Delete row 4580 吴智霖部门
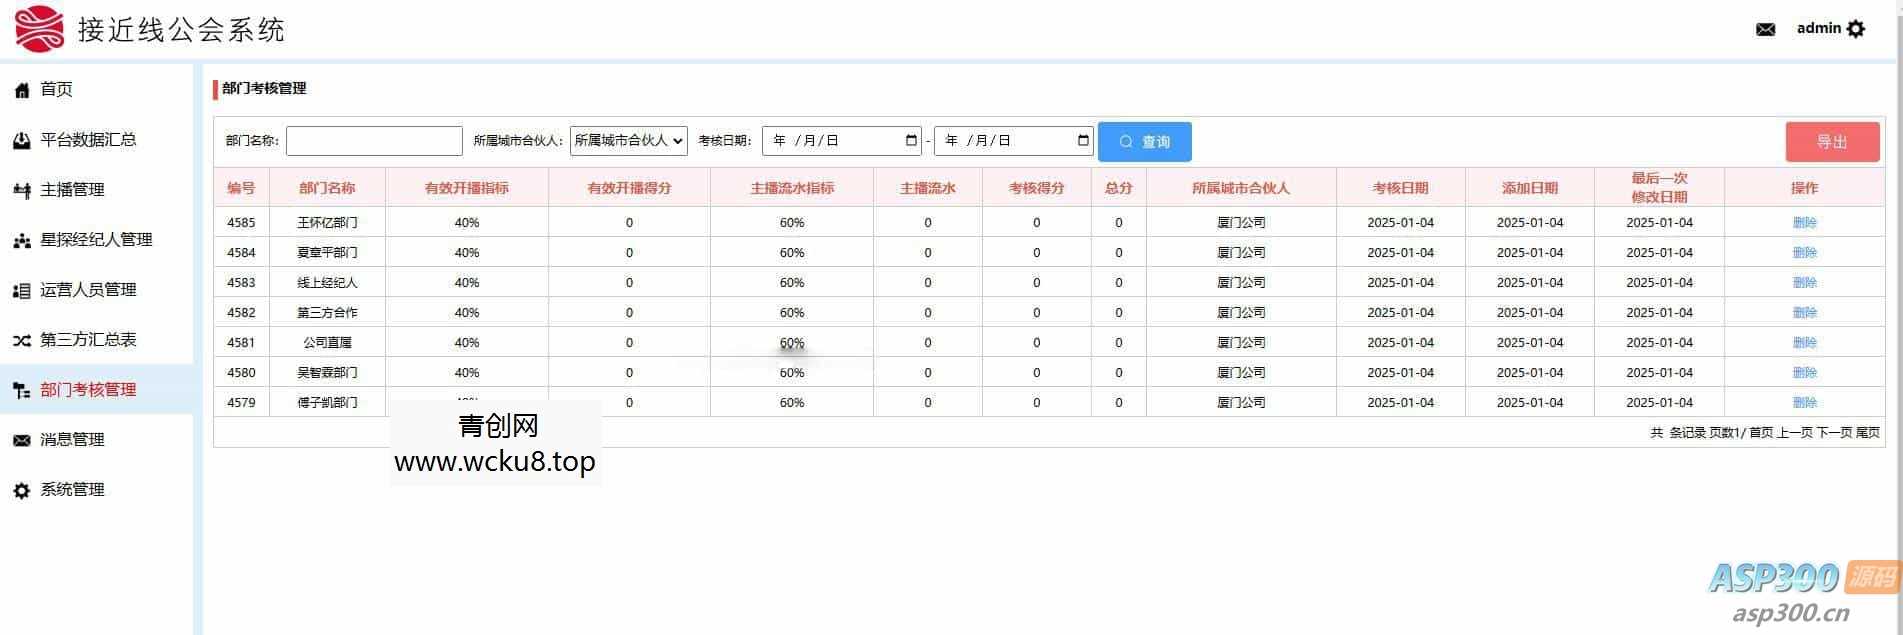The image size is (1903, 635). click(x=1804, y=372)
